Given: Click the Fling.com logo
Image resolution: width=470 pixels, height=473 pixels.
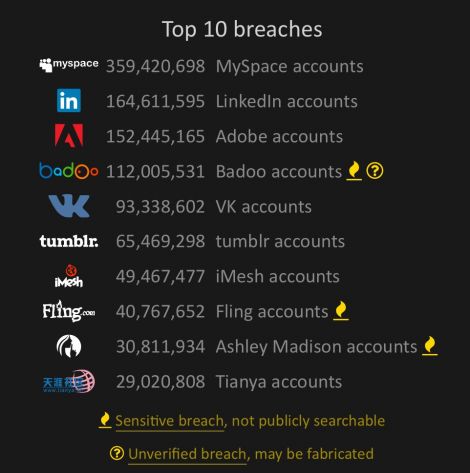Looking at the screenshot, I should tap(69, 311).
